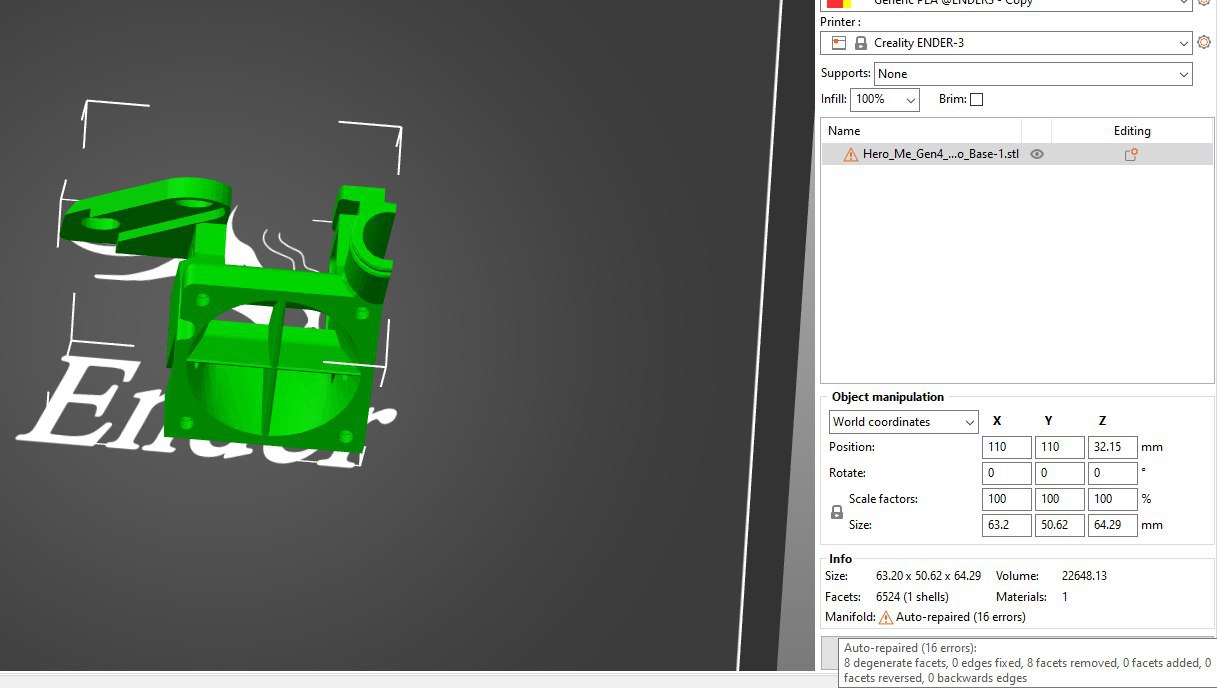1217x688 pixels.
Task: Hide the Hero_Me_Gen4 object with eye icon
Action: [1037, 155]
